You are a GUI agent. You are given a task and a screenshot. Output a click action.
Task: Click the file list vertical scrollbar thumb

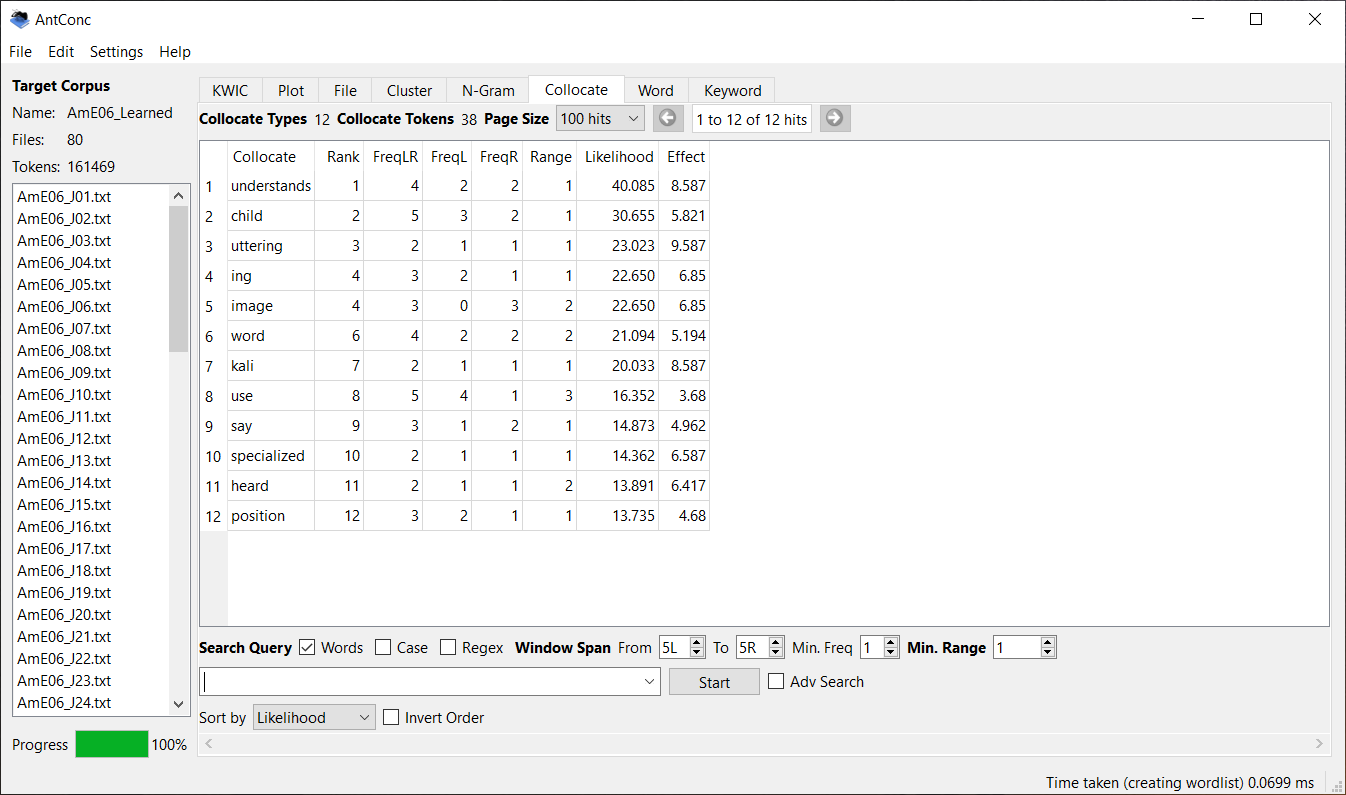pyautogui.click(x=179, y=279)
